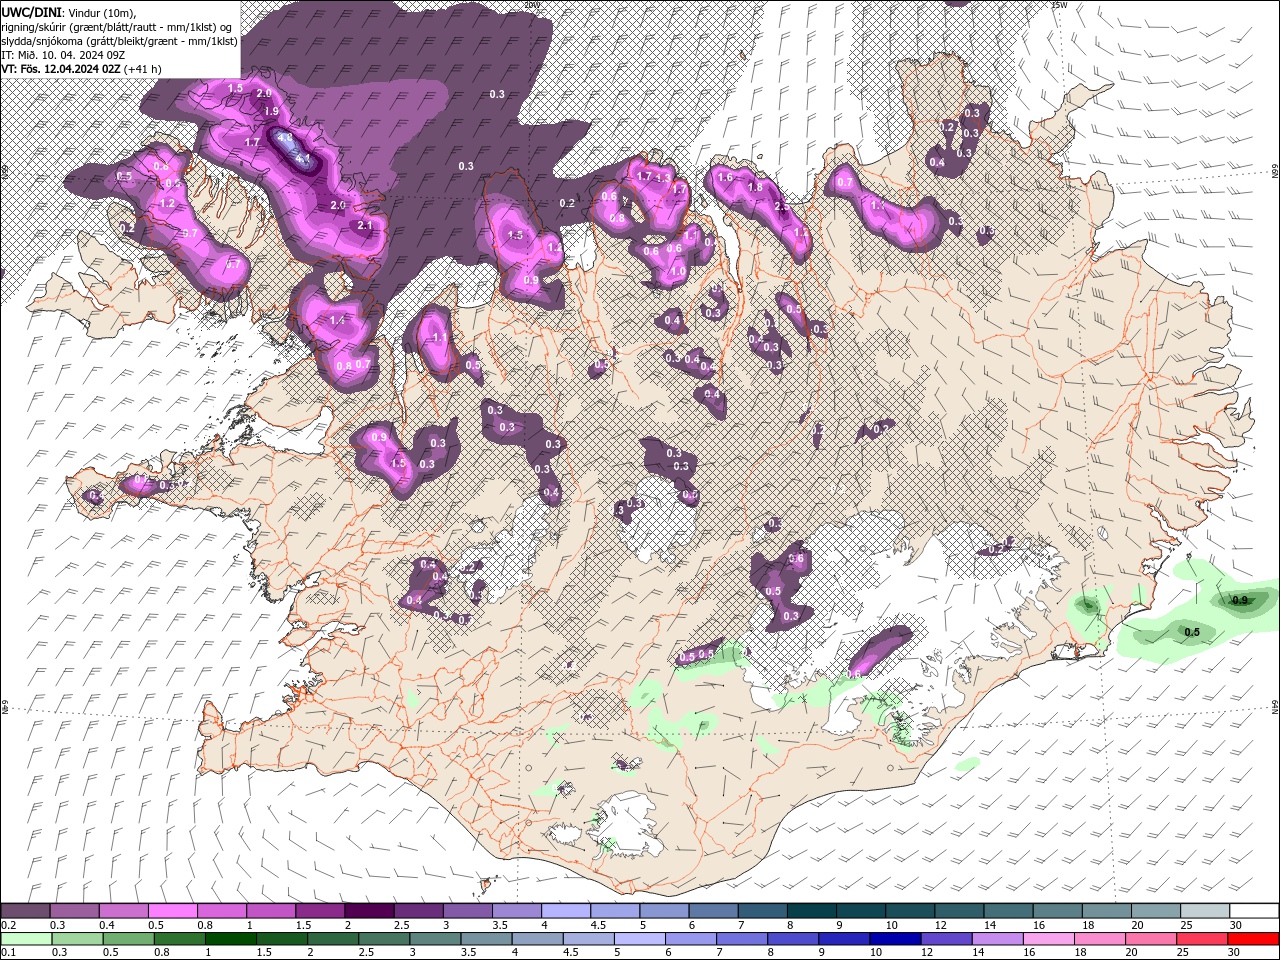Select the pure red rain swatch labeled 30
This screenshot has height=960, width=1280.
1255,939
